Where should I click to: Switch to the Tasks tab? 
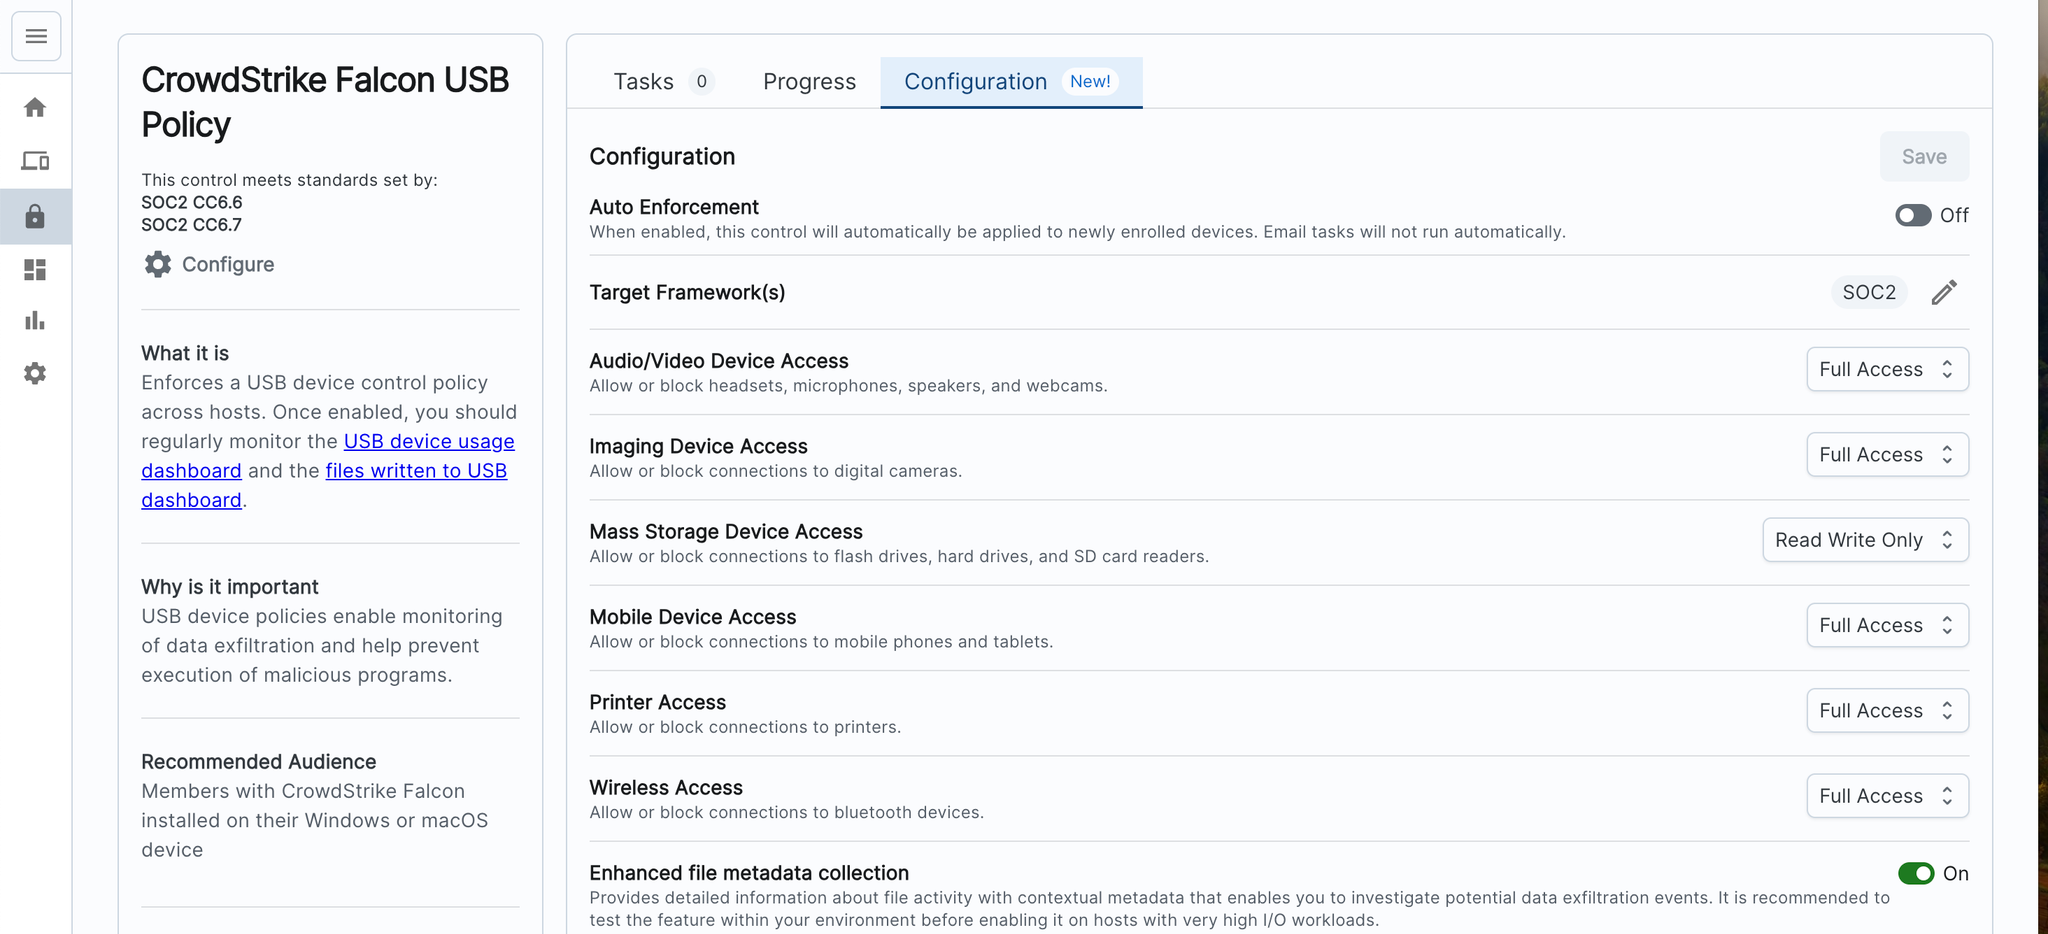coord(644,82)
